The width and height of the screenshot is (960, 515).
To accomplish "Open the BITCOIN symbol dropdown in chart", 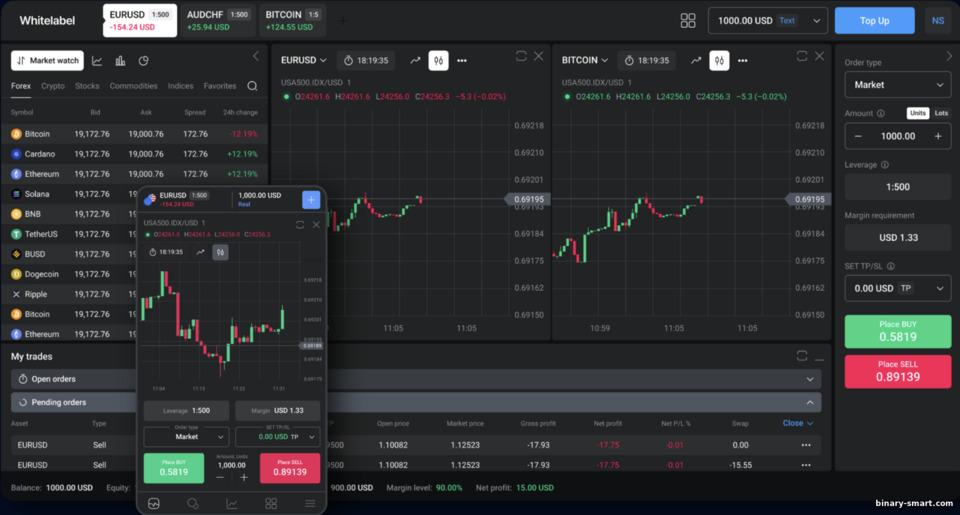I will (x=585, y=60).
